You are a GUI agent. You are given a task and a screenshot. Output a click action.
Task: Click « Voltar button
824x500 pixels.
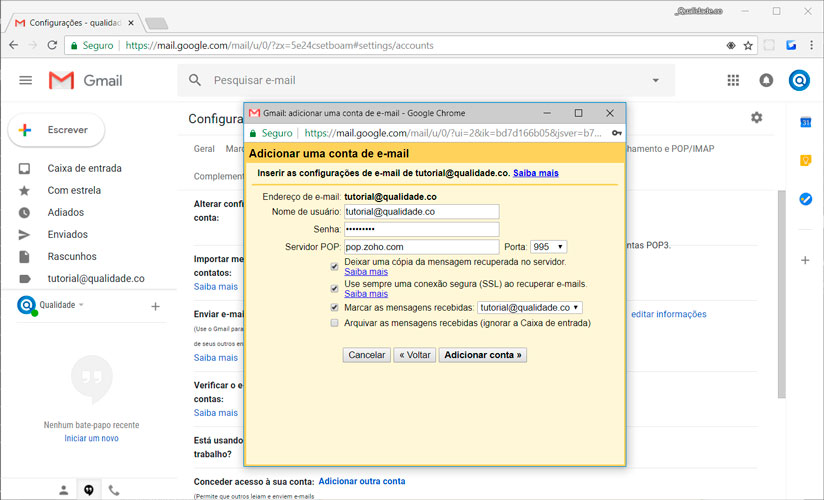pos(415,355)
